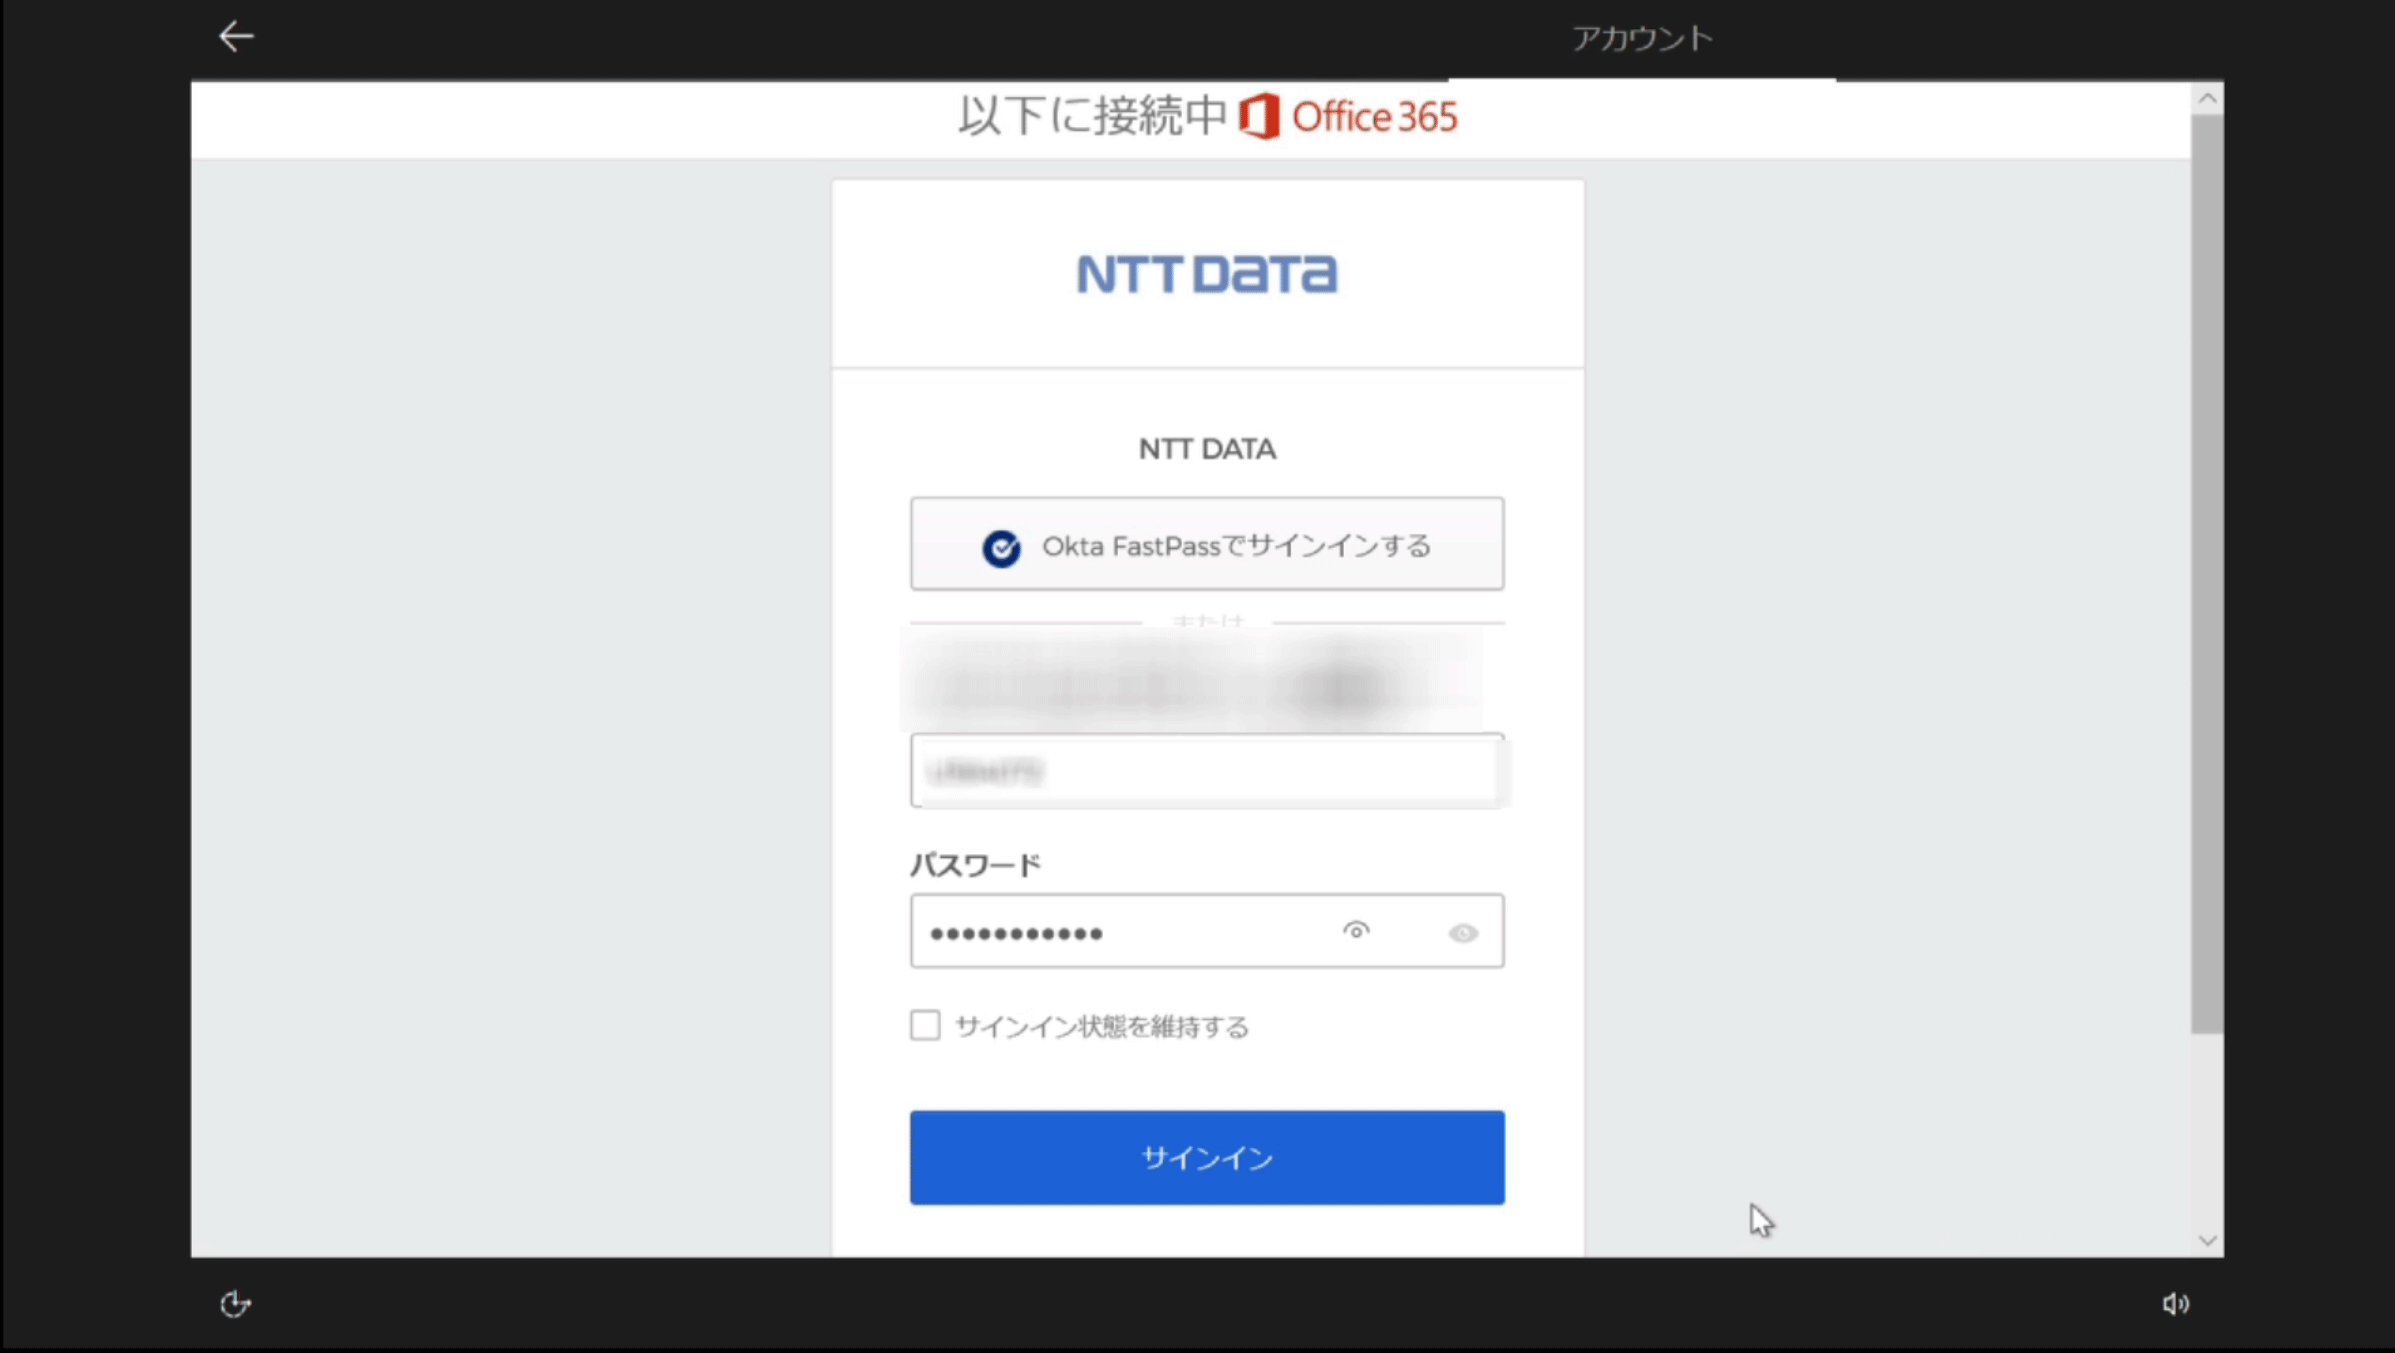Screen dimensions: 2395x1353
Task: Click the Okta FastPassでサインインする button
Action: point(1206,544)
